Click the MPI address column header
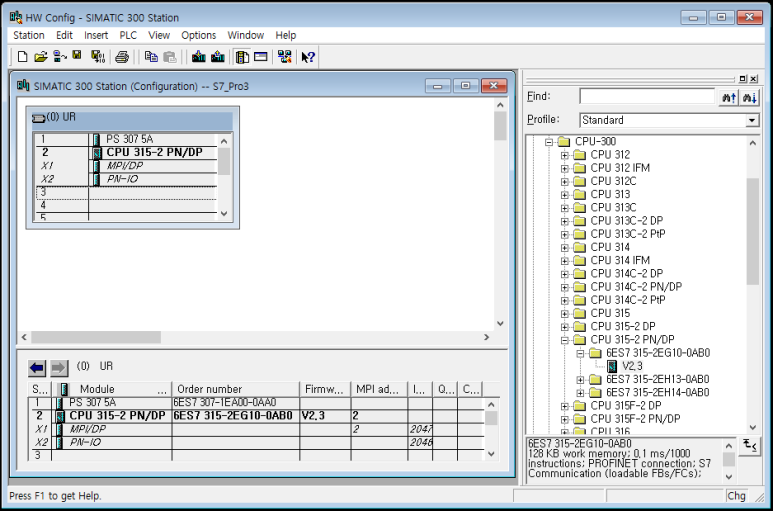Viewport: 773px width, 511px height. click(379, 389)
